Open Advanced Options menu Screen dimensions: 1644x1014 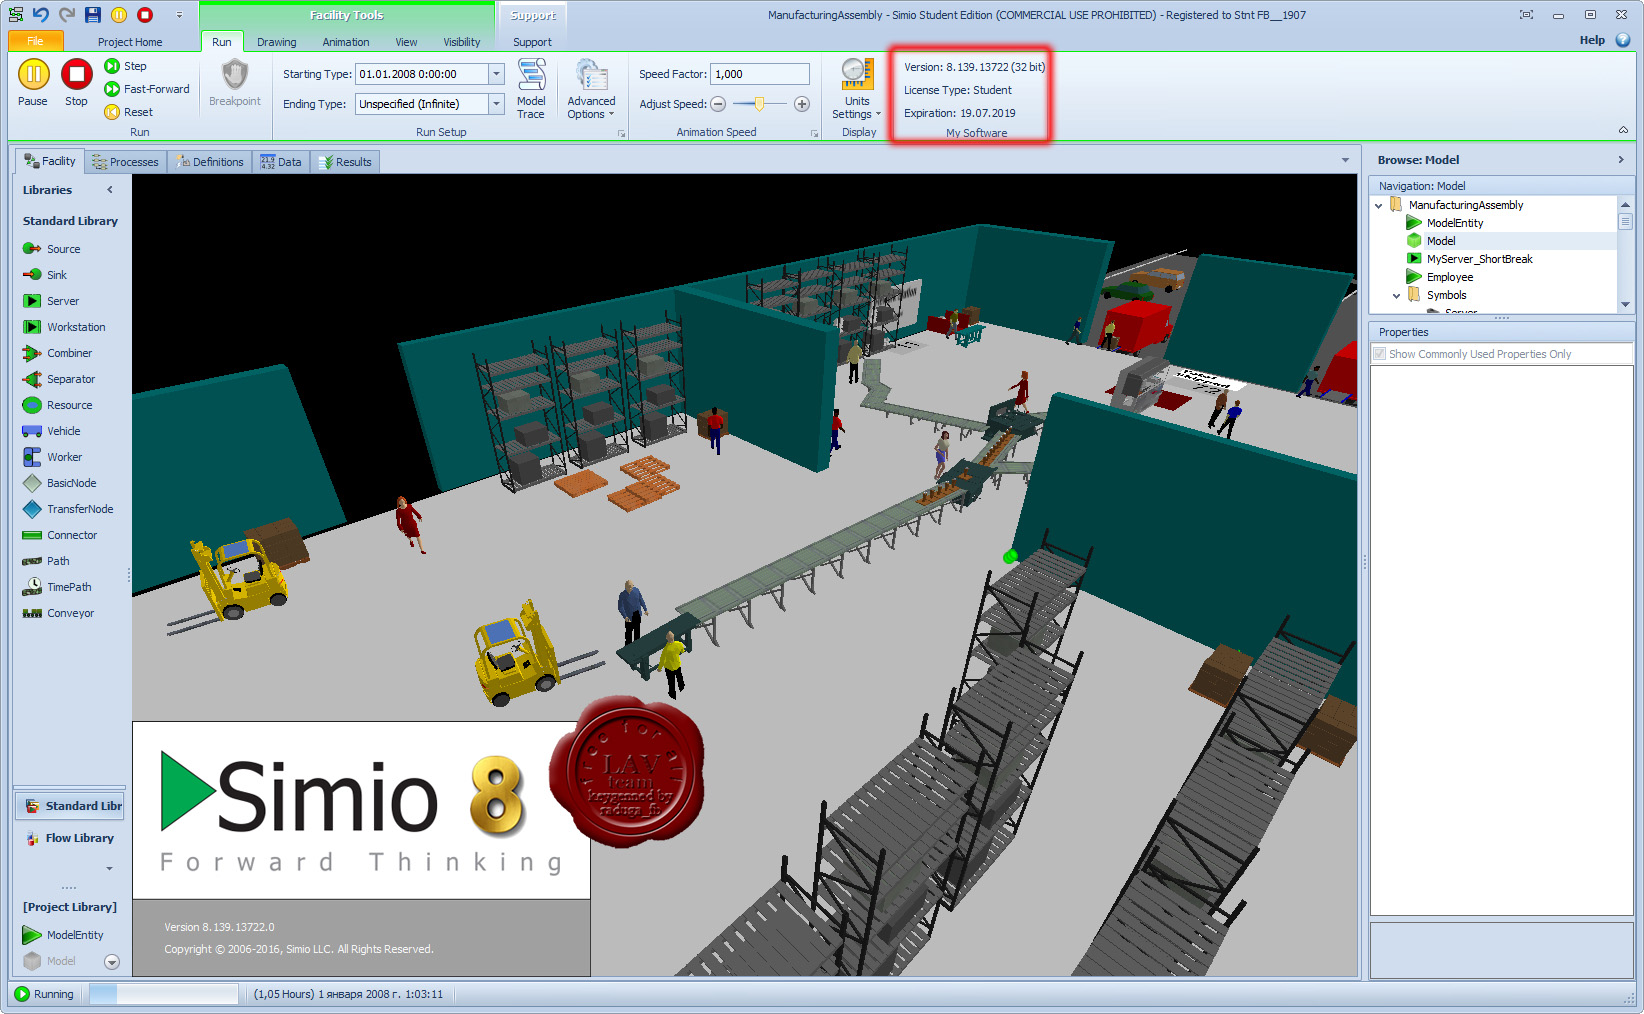click(591, 89)
